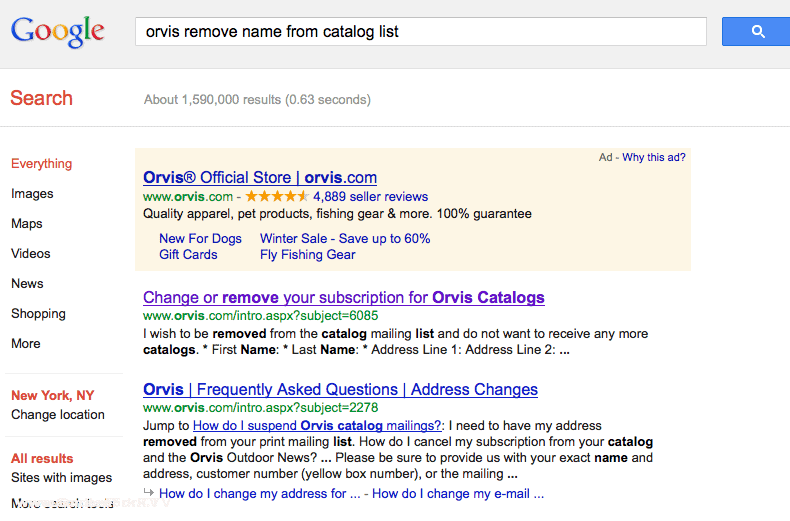Switch to Images results

[x=32, y=194]
